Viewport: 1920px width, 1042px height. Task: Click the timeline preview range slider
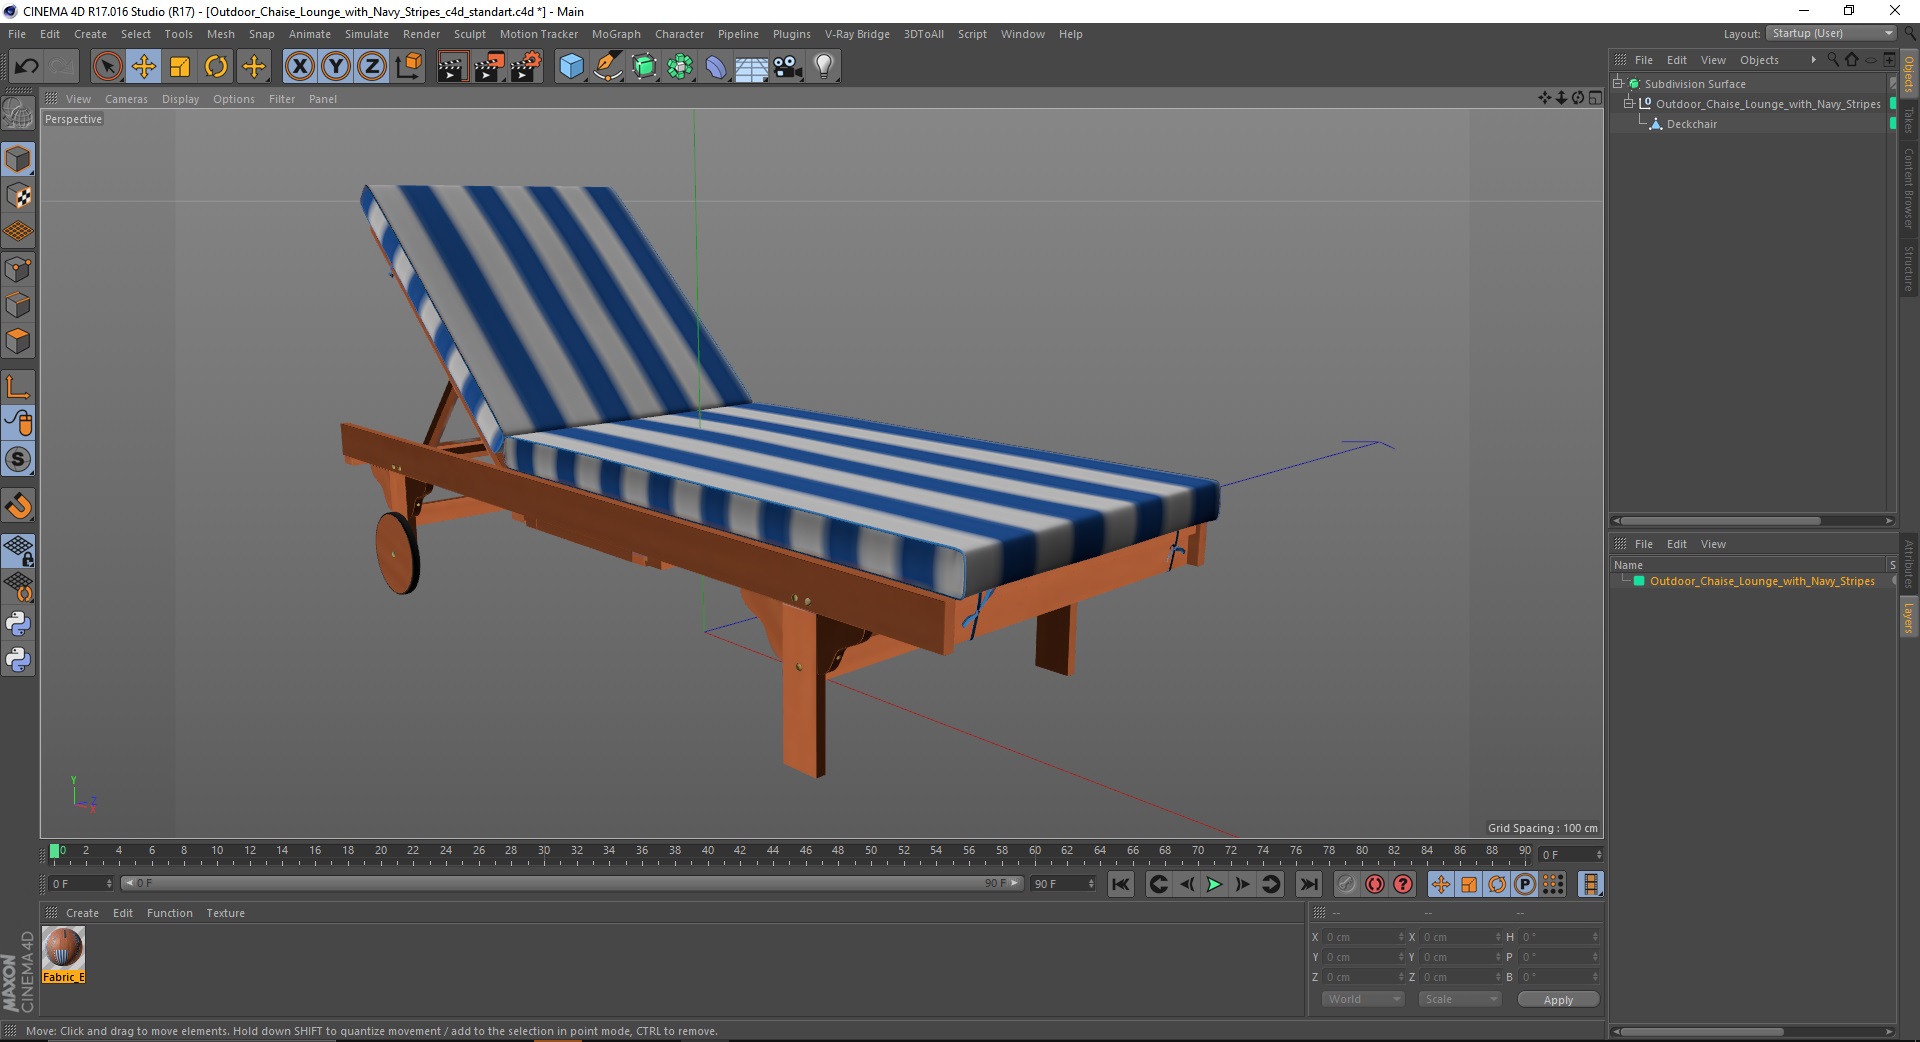(x=572, y=883)
